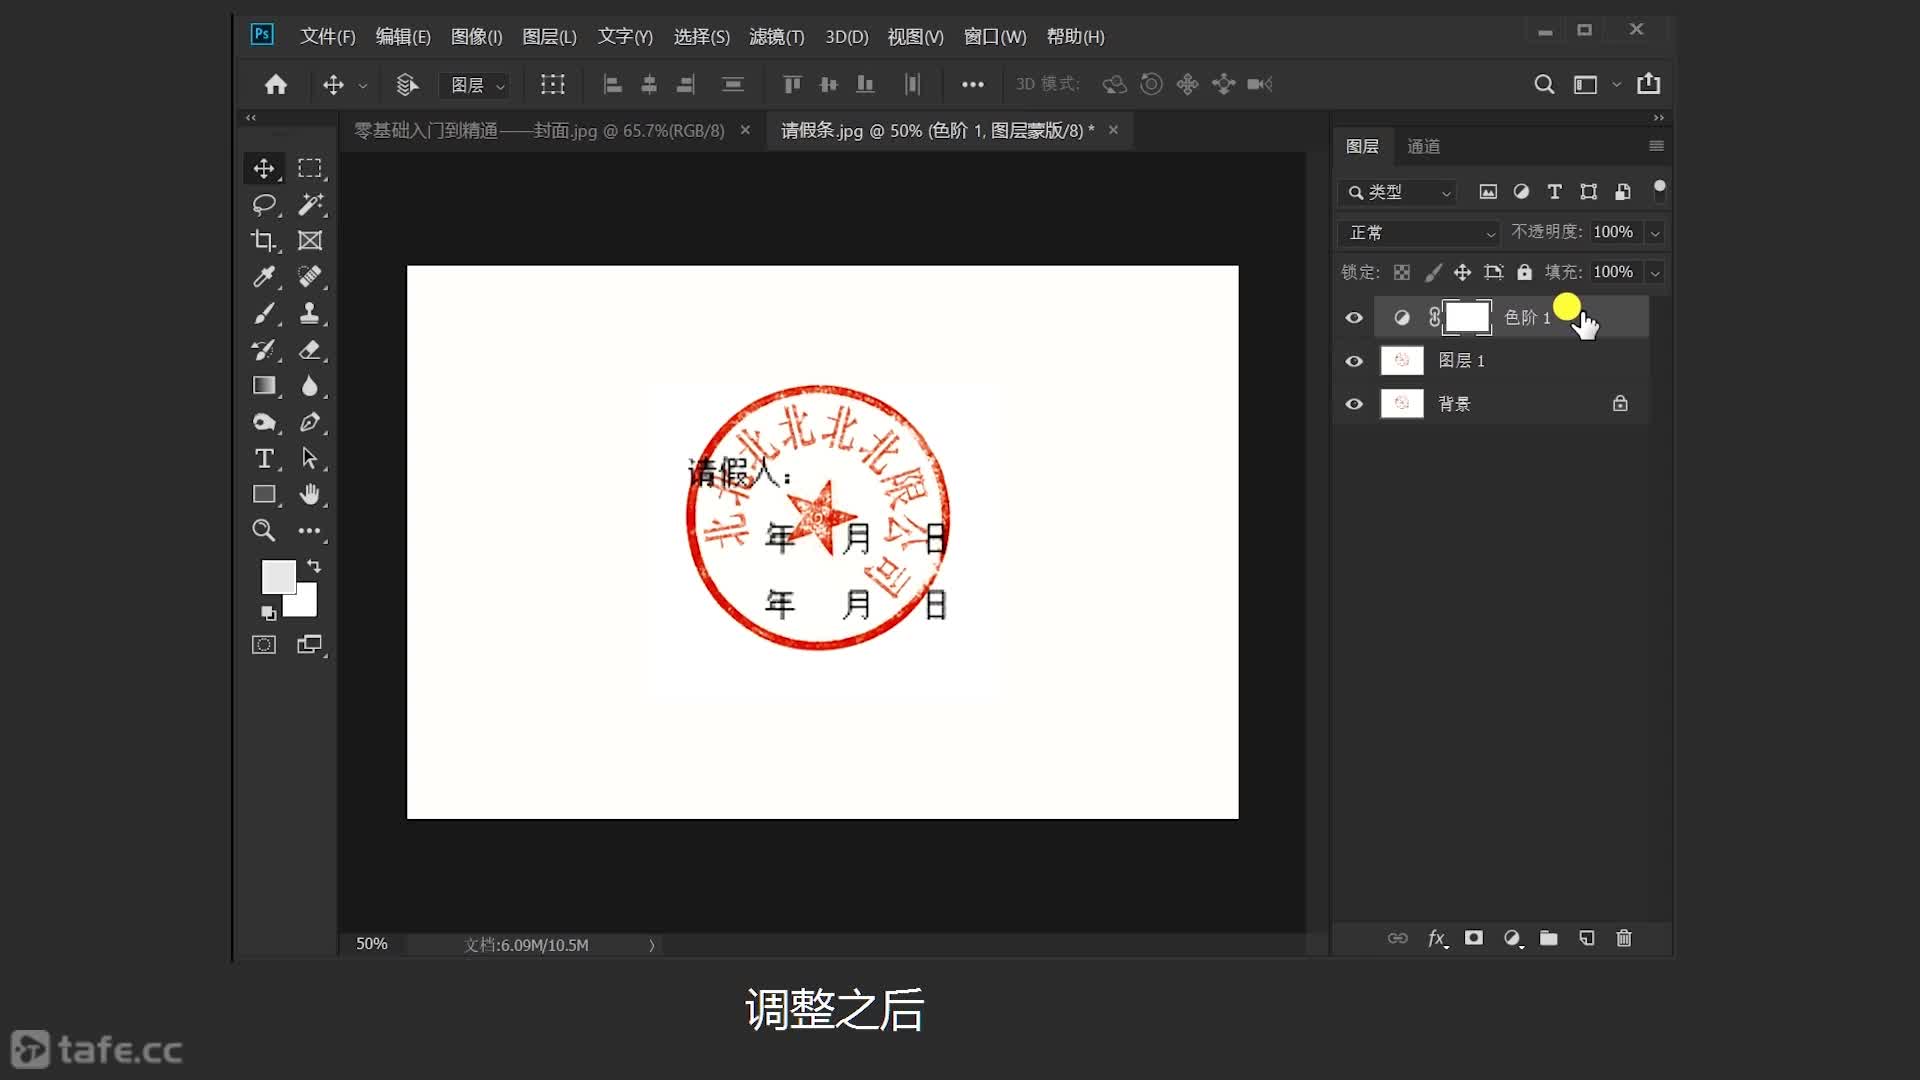Toggle the Quick Mask mode
The width and height of the screenshot is (1920, 1080).
264,645
